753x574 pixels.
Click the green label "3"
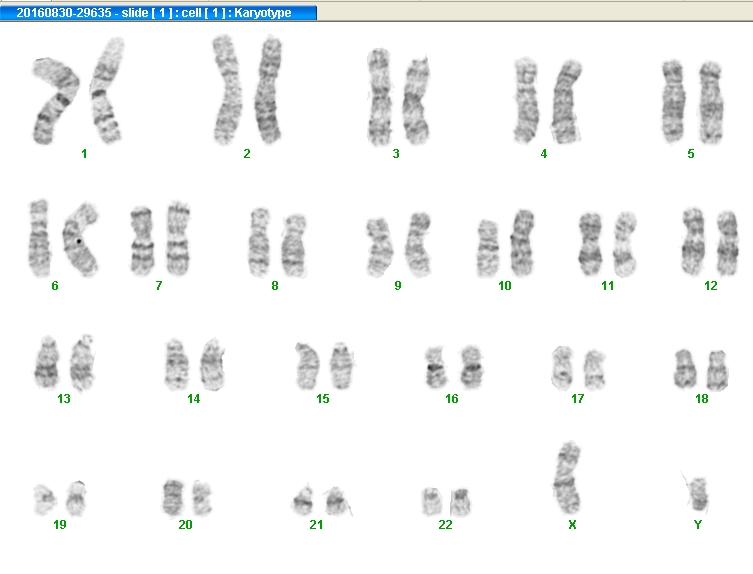coord(396,154)
